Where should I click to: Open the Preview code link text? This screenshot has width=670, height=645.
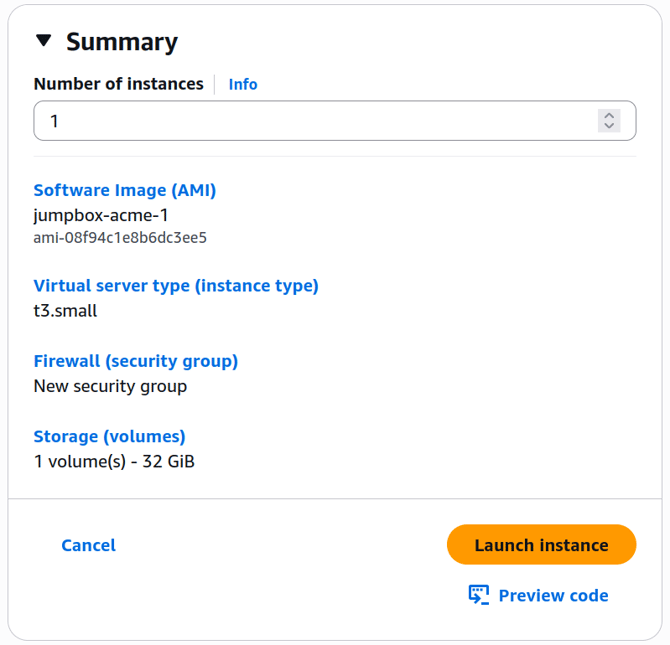point(553,595)
